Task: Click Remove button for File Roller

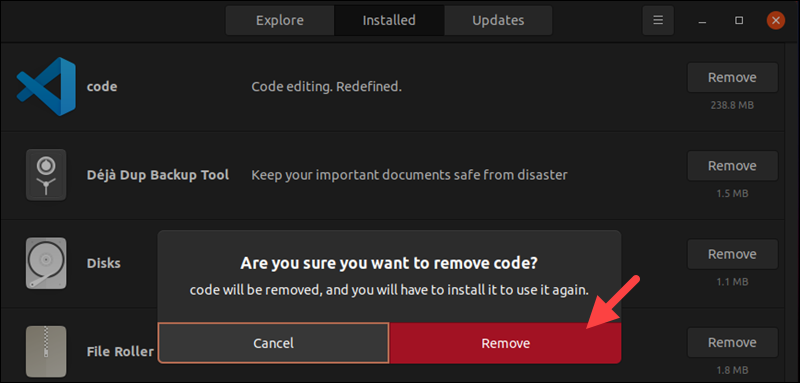Action: [732, 342]
